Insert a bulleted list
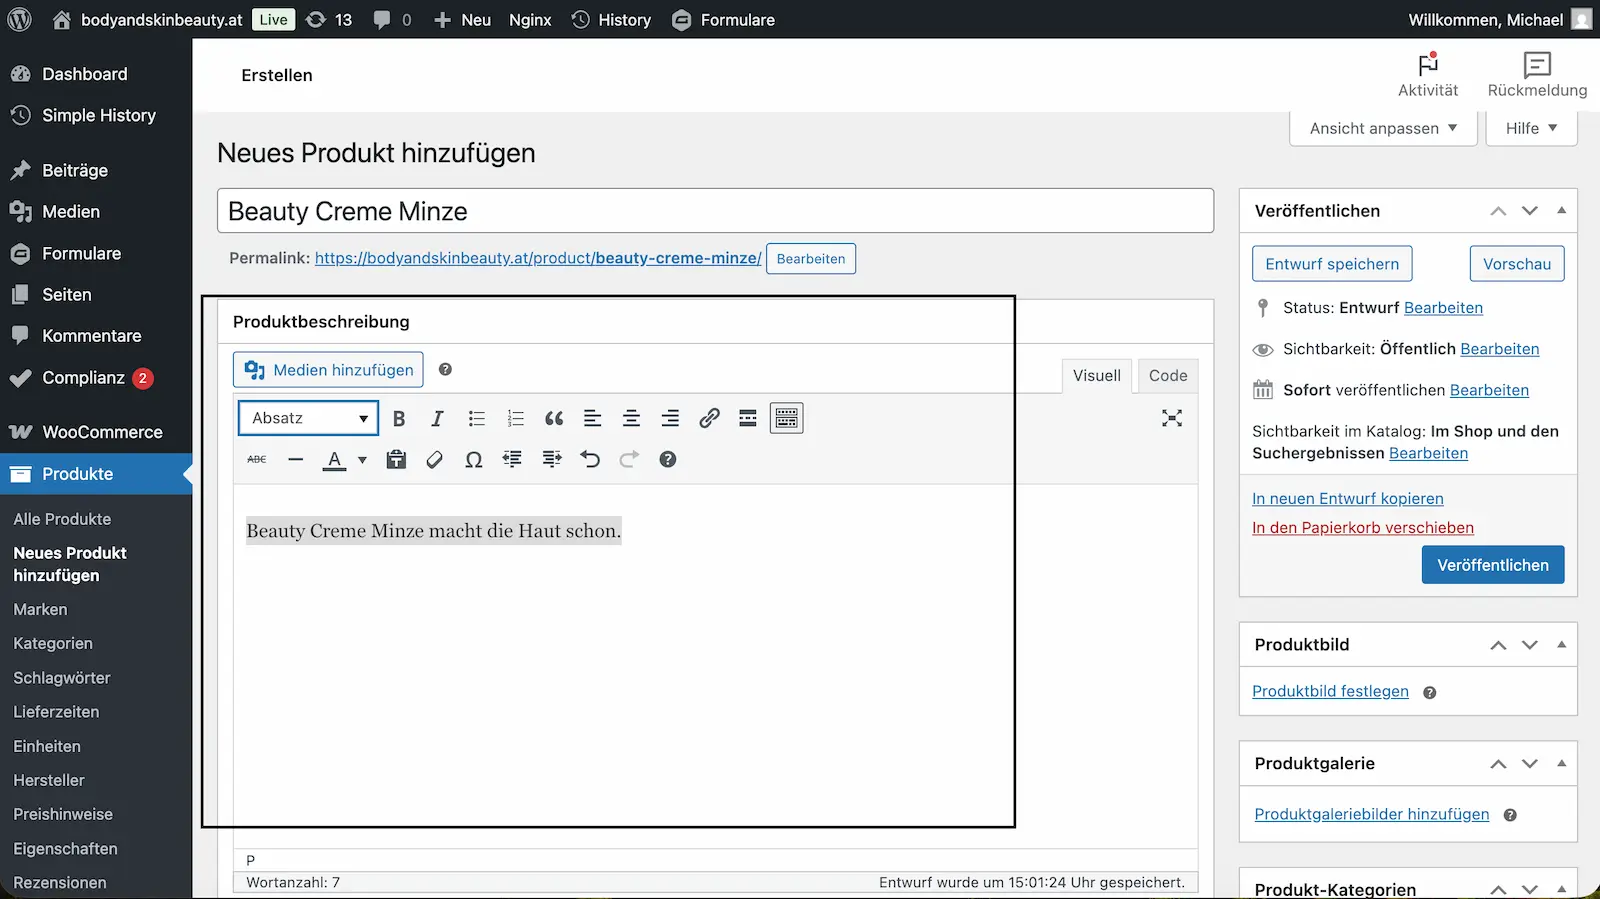The image size is (1600, 899). point(476,419)
